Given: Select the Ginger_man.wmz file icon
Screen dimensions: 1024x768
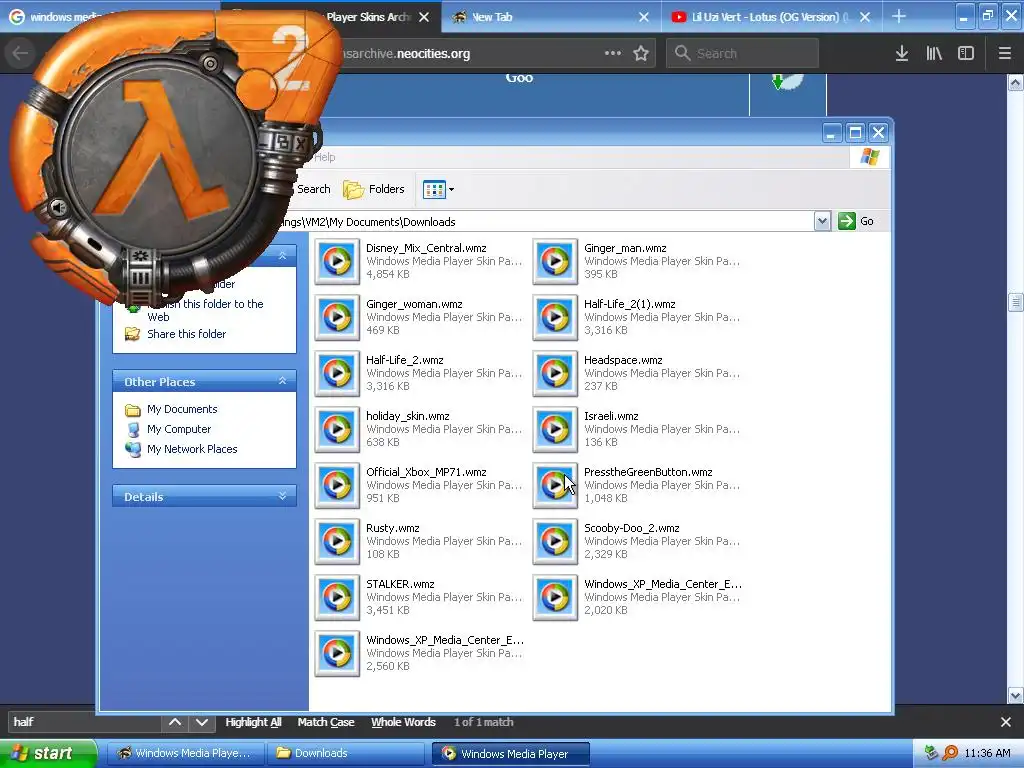Looking at the screenshot, I should pyautogui.click(x=555, y=261).
